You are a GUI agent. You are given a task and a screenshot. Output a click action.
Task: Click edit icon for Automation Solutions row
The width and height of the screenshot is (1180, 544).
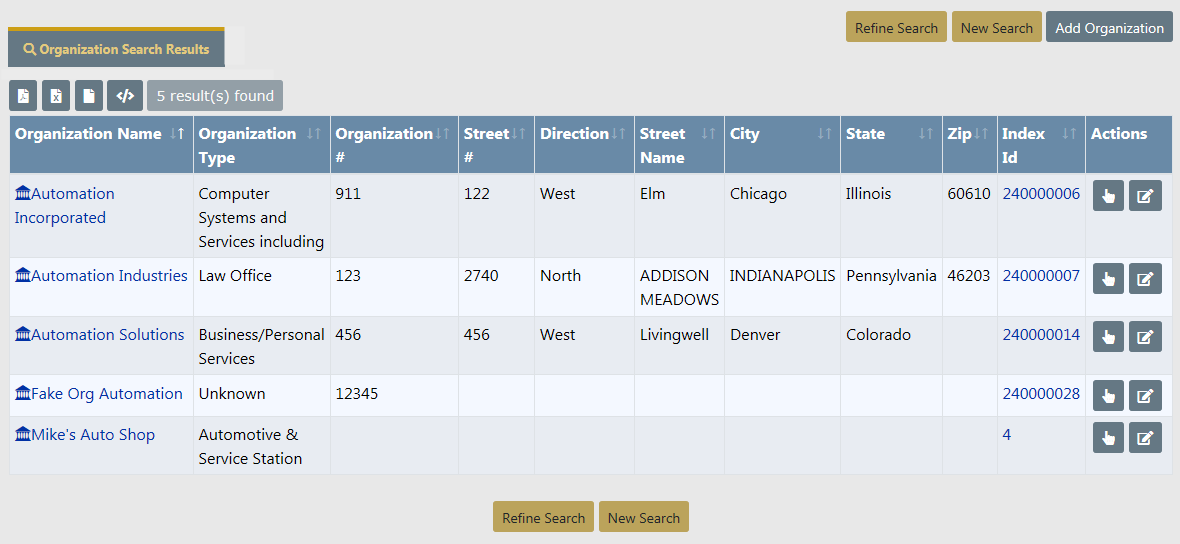pyautogui.click(x=1145, y=338)
